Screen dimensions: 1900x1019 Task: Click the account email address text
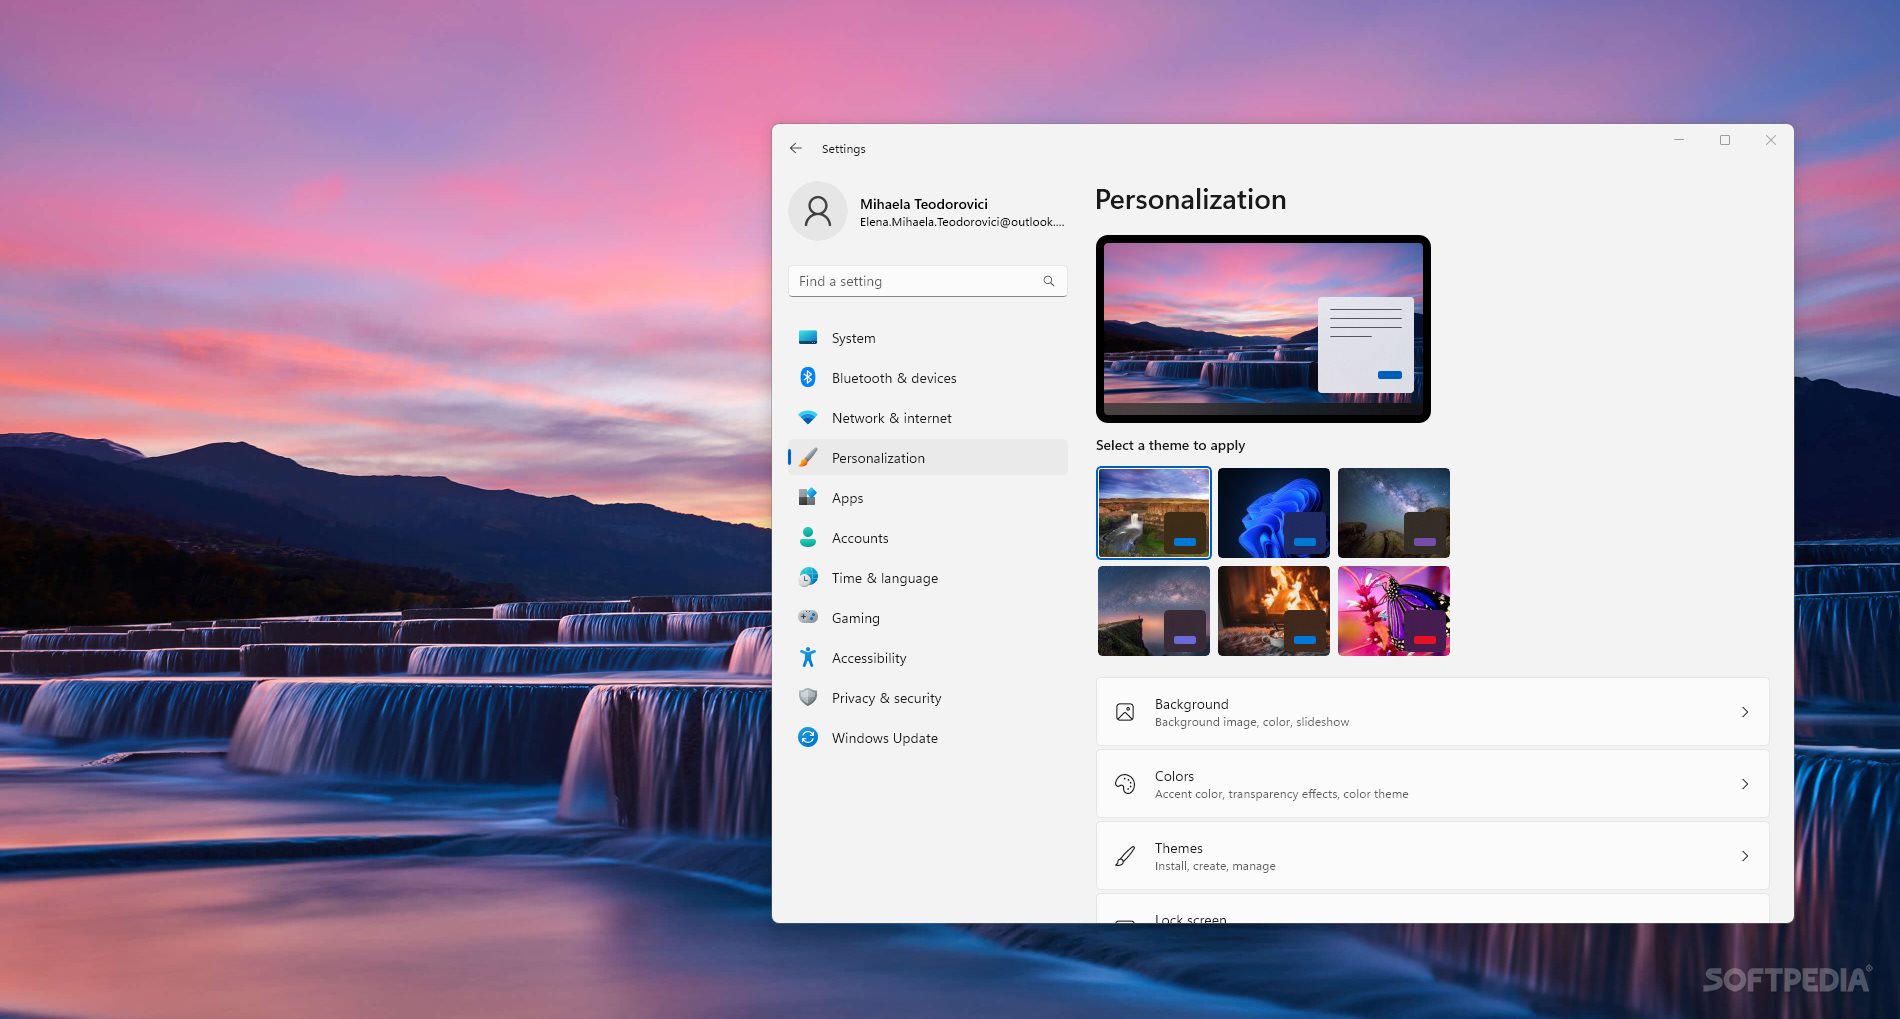click(962, 222)
